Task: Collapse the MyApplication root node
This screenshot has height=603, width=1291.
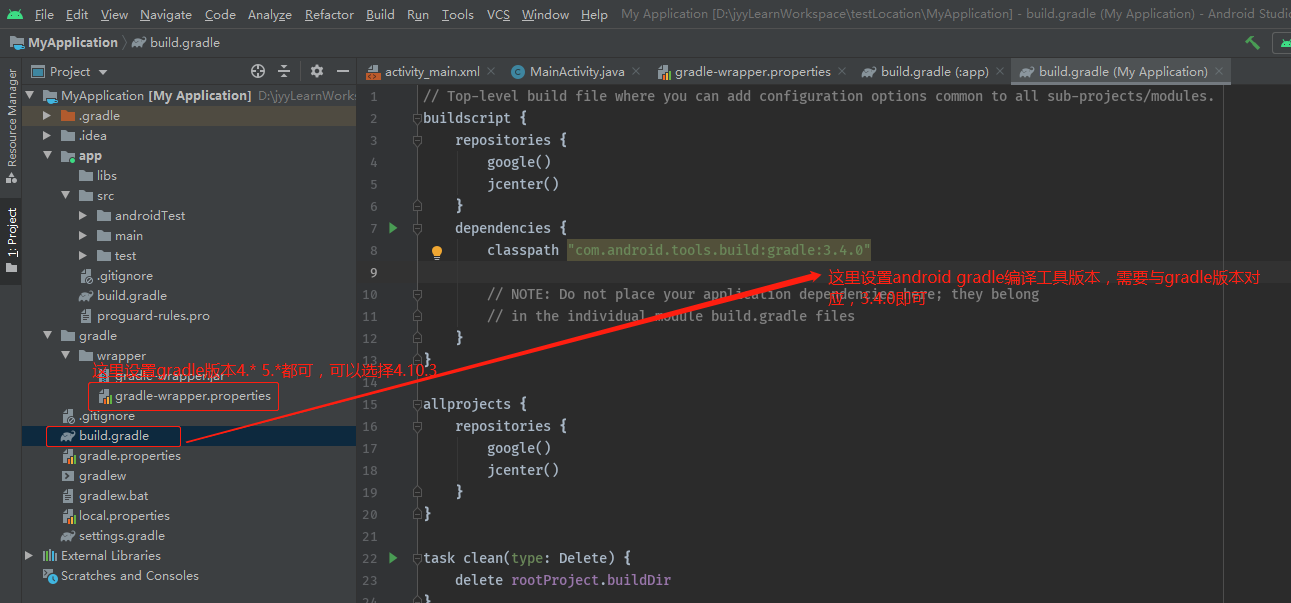Action: coord(30,96)
